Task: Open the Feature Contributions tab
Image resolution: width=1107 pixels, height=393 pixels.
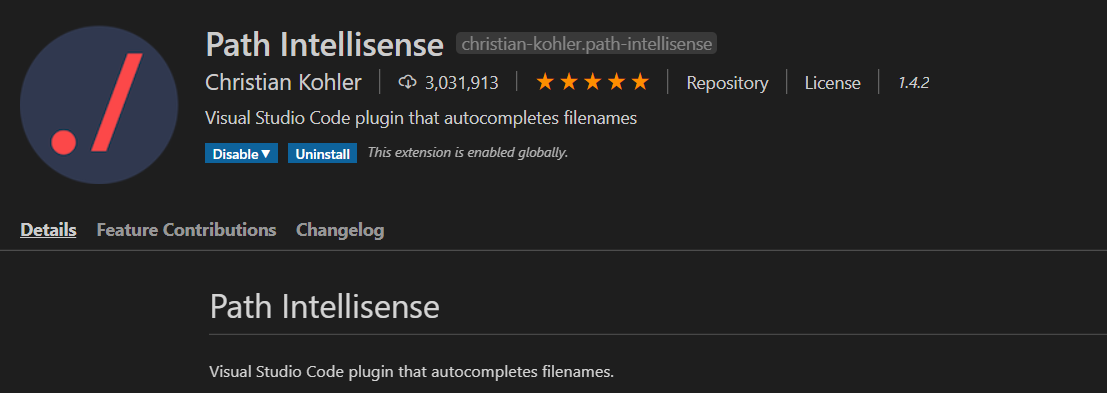Action: 186,230
